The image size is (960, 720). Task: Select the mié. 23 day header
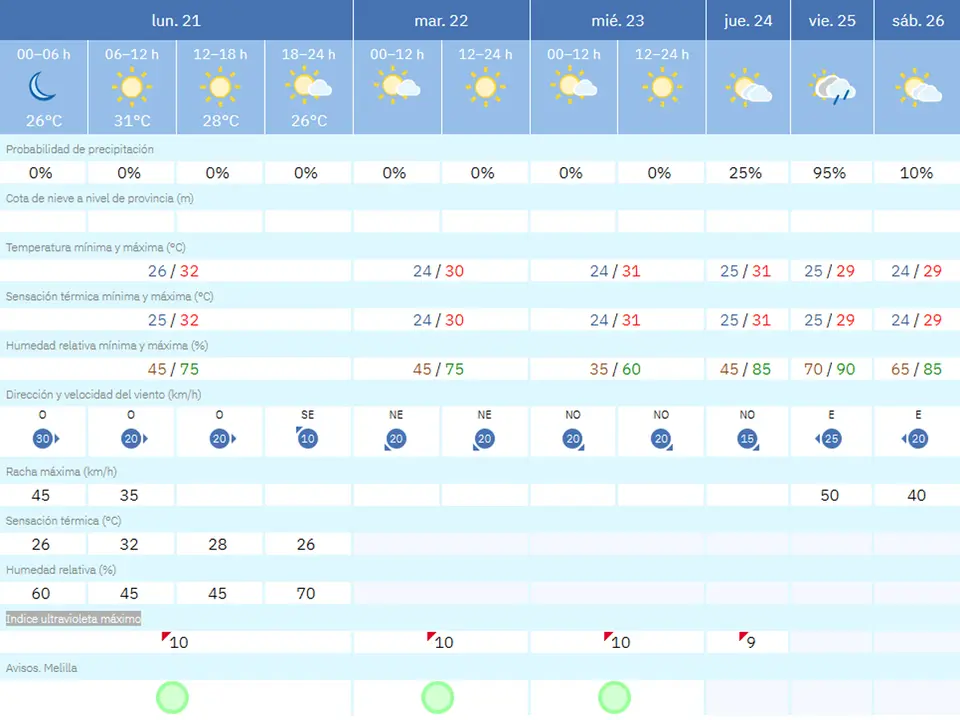618,20
